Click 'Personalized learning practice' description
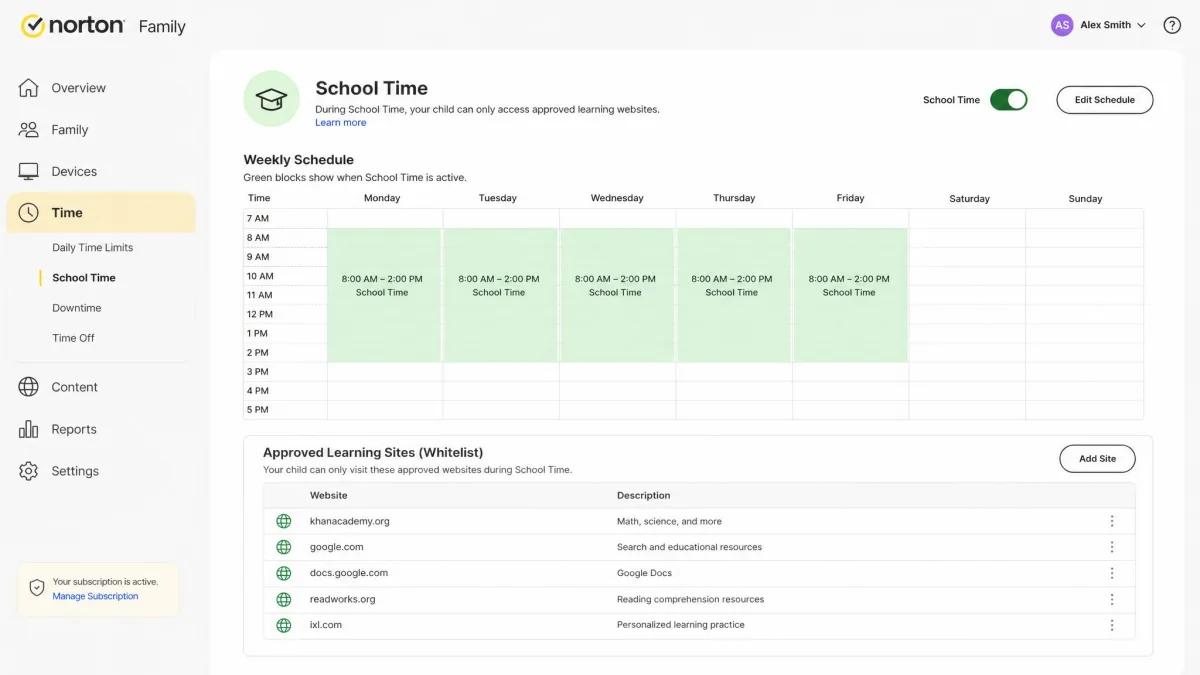The height and width of the screenshot is (675, 1200). click(x=681, y=625)
